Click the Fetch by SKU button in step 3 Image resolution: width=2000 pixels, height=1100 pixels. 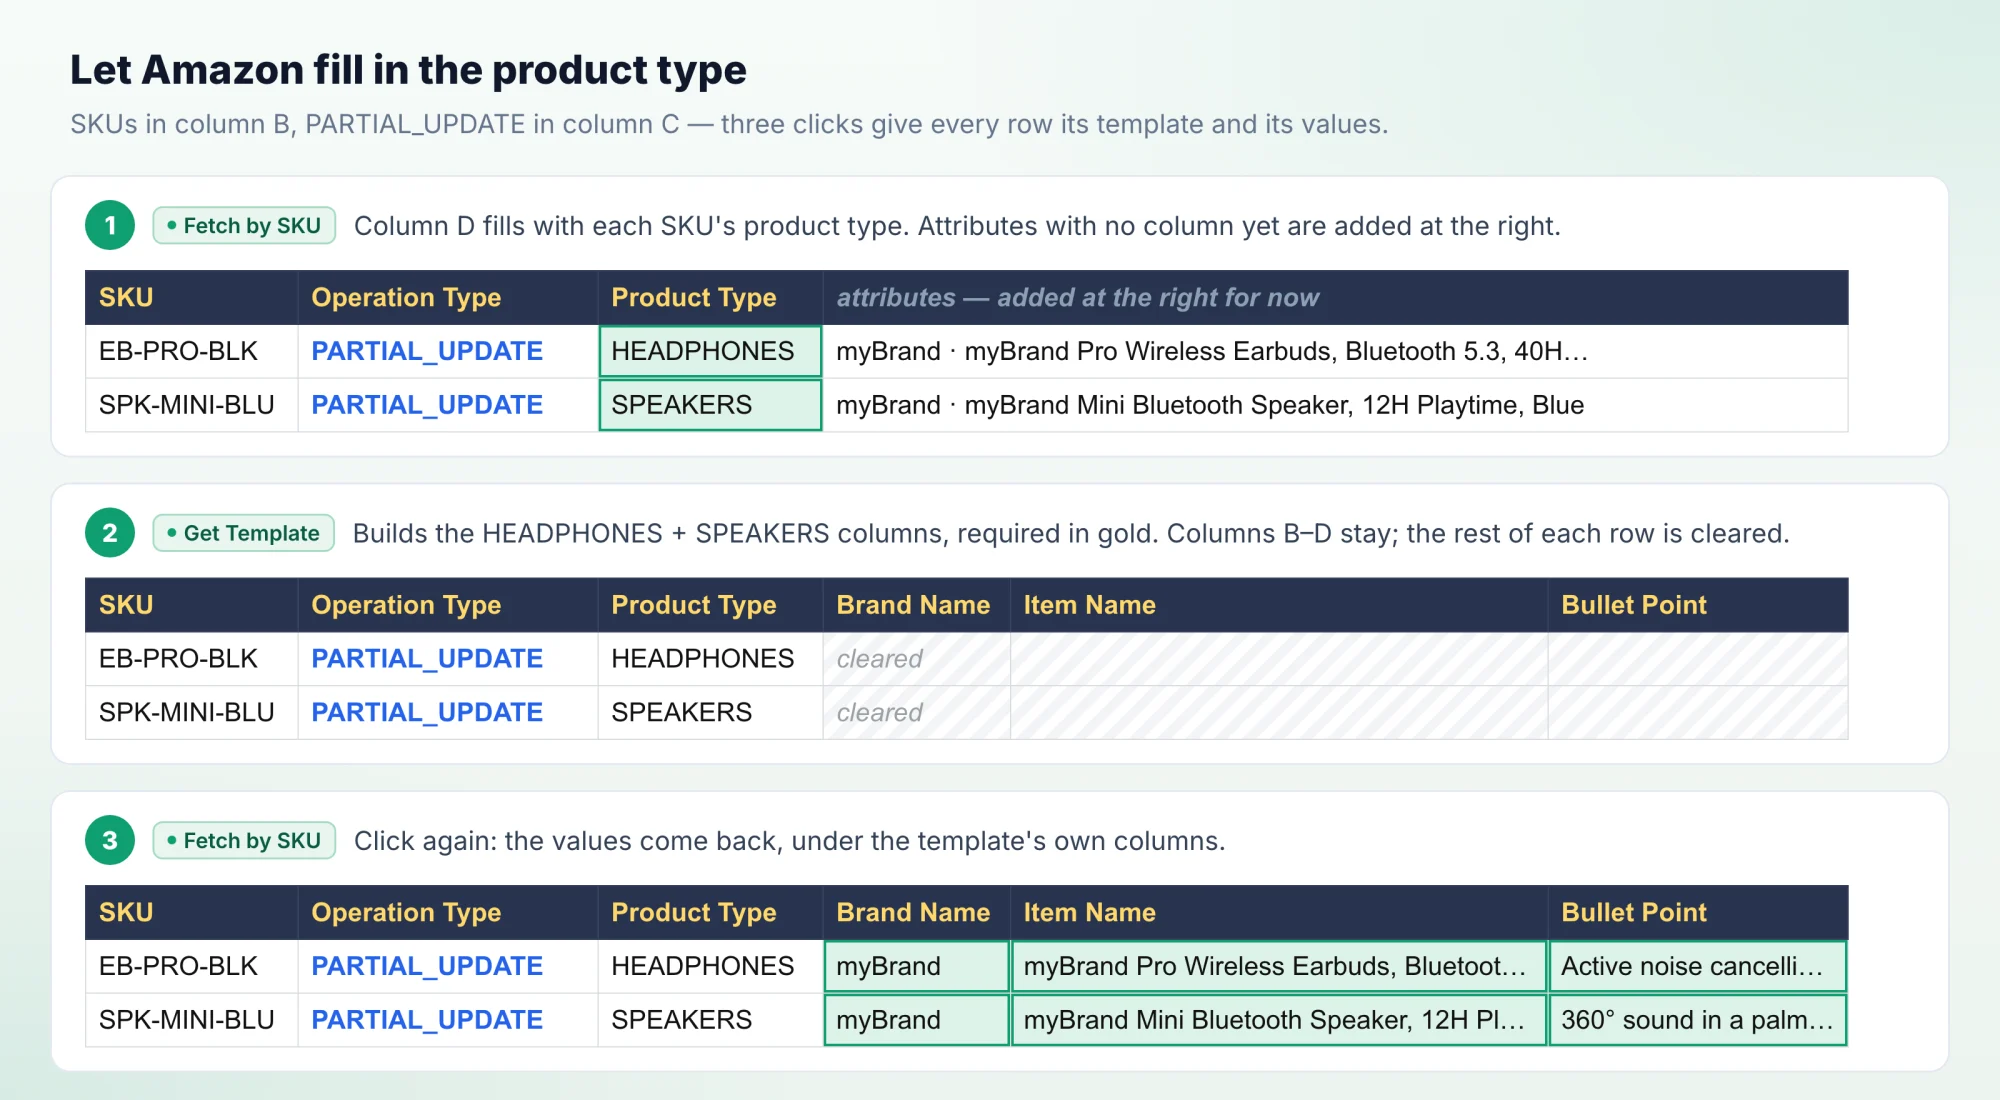click(x=244, y=841)
